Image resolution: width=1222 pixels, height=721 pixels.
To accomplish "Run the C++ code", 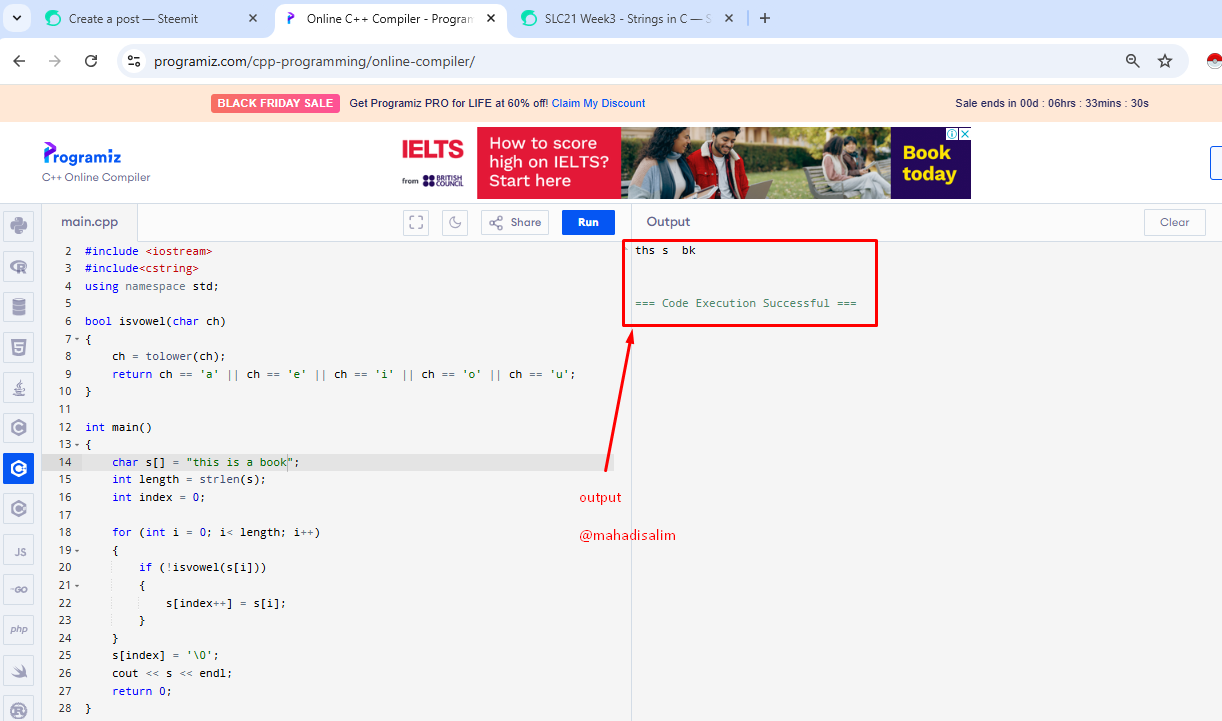I will click(x=588, y=222).
